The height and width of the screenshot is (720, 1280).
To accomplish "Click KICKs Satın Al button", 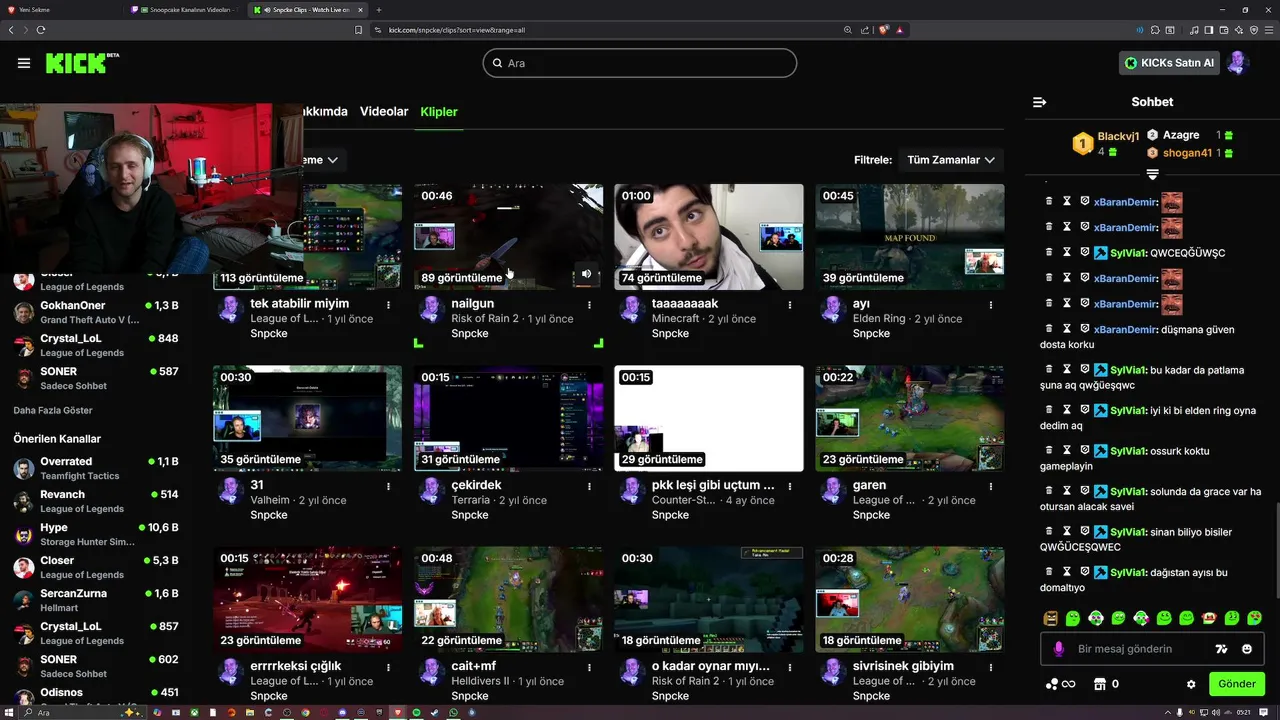I will point(1169,63).
